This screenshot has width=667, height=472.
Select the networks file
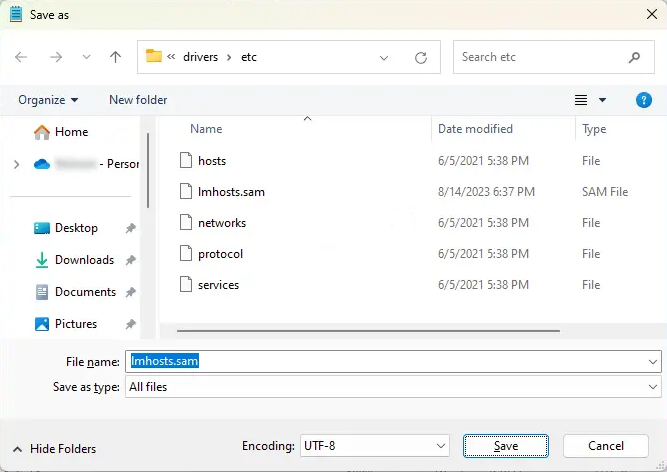(222, 223)
